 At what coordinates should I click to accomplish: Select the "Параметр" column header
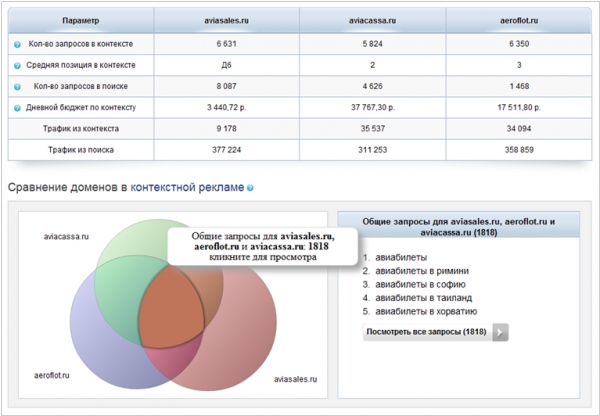point(81,21)
